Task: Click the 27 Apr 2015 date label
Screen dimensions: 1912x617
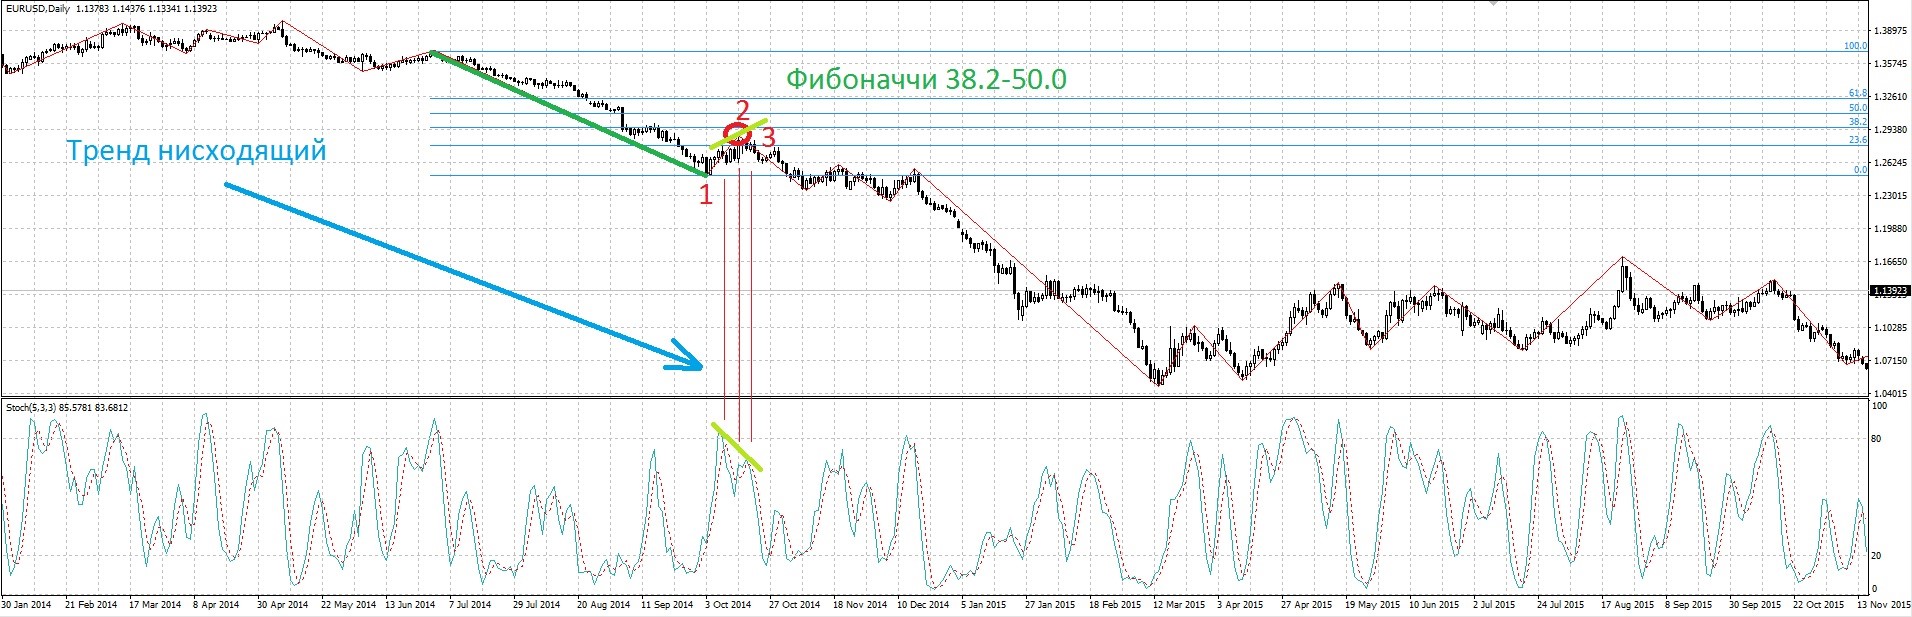Action: [x=1307, y=605]
